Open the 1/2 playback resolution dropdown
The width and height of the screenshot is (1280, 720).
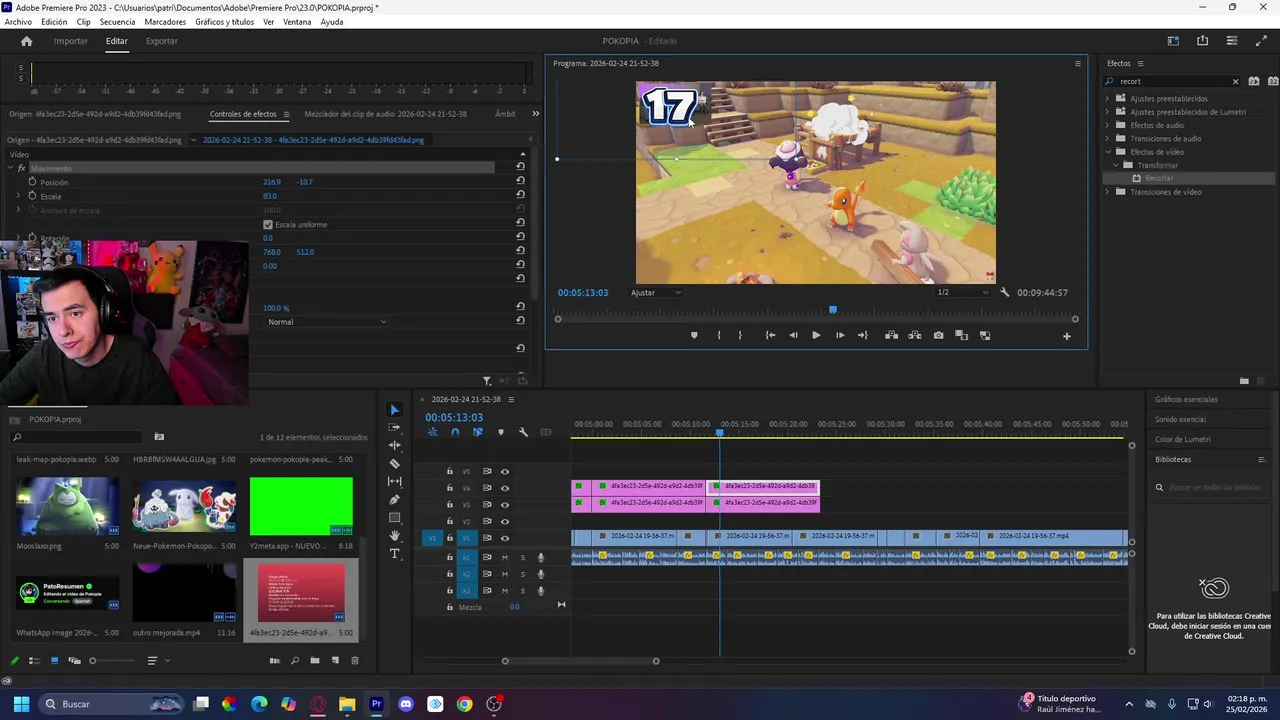pos(962,293)
